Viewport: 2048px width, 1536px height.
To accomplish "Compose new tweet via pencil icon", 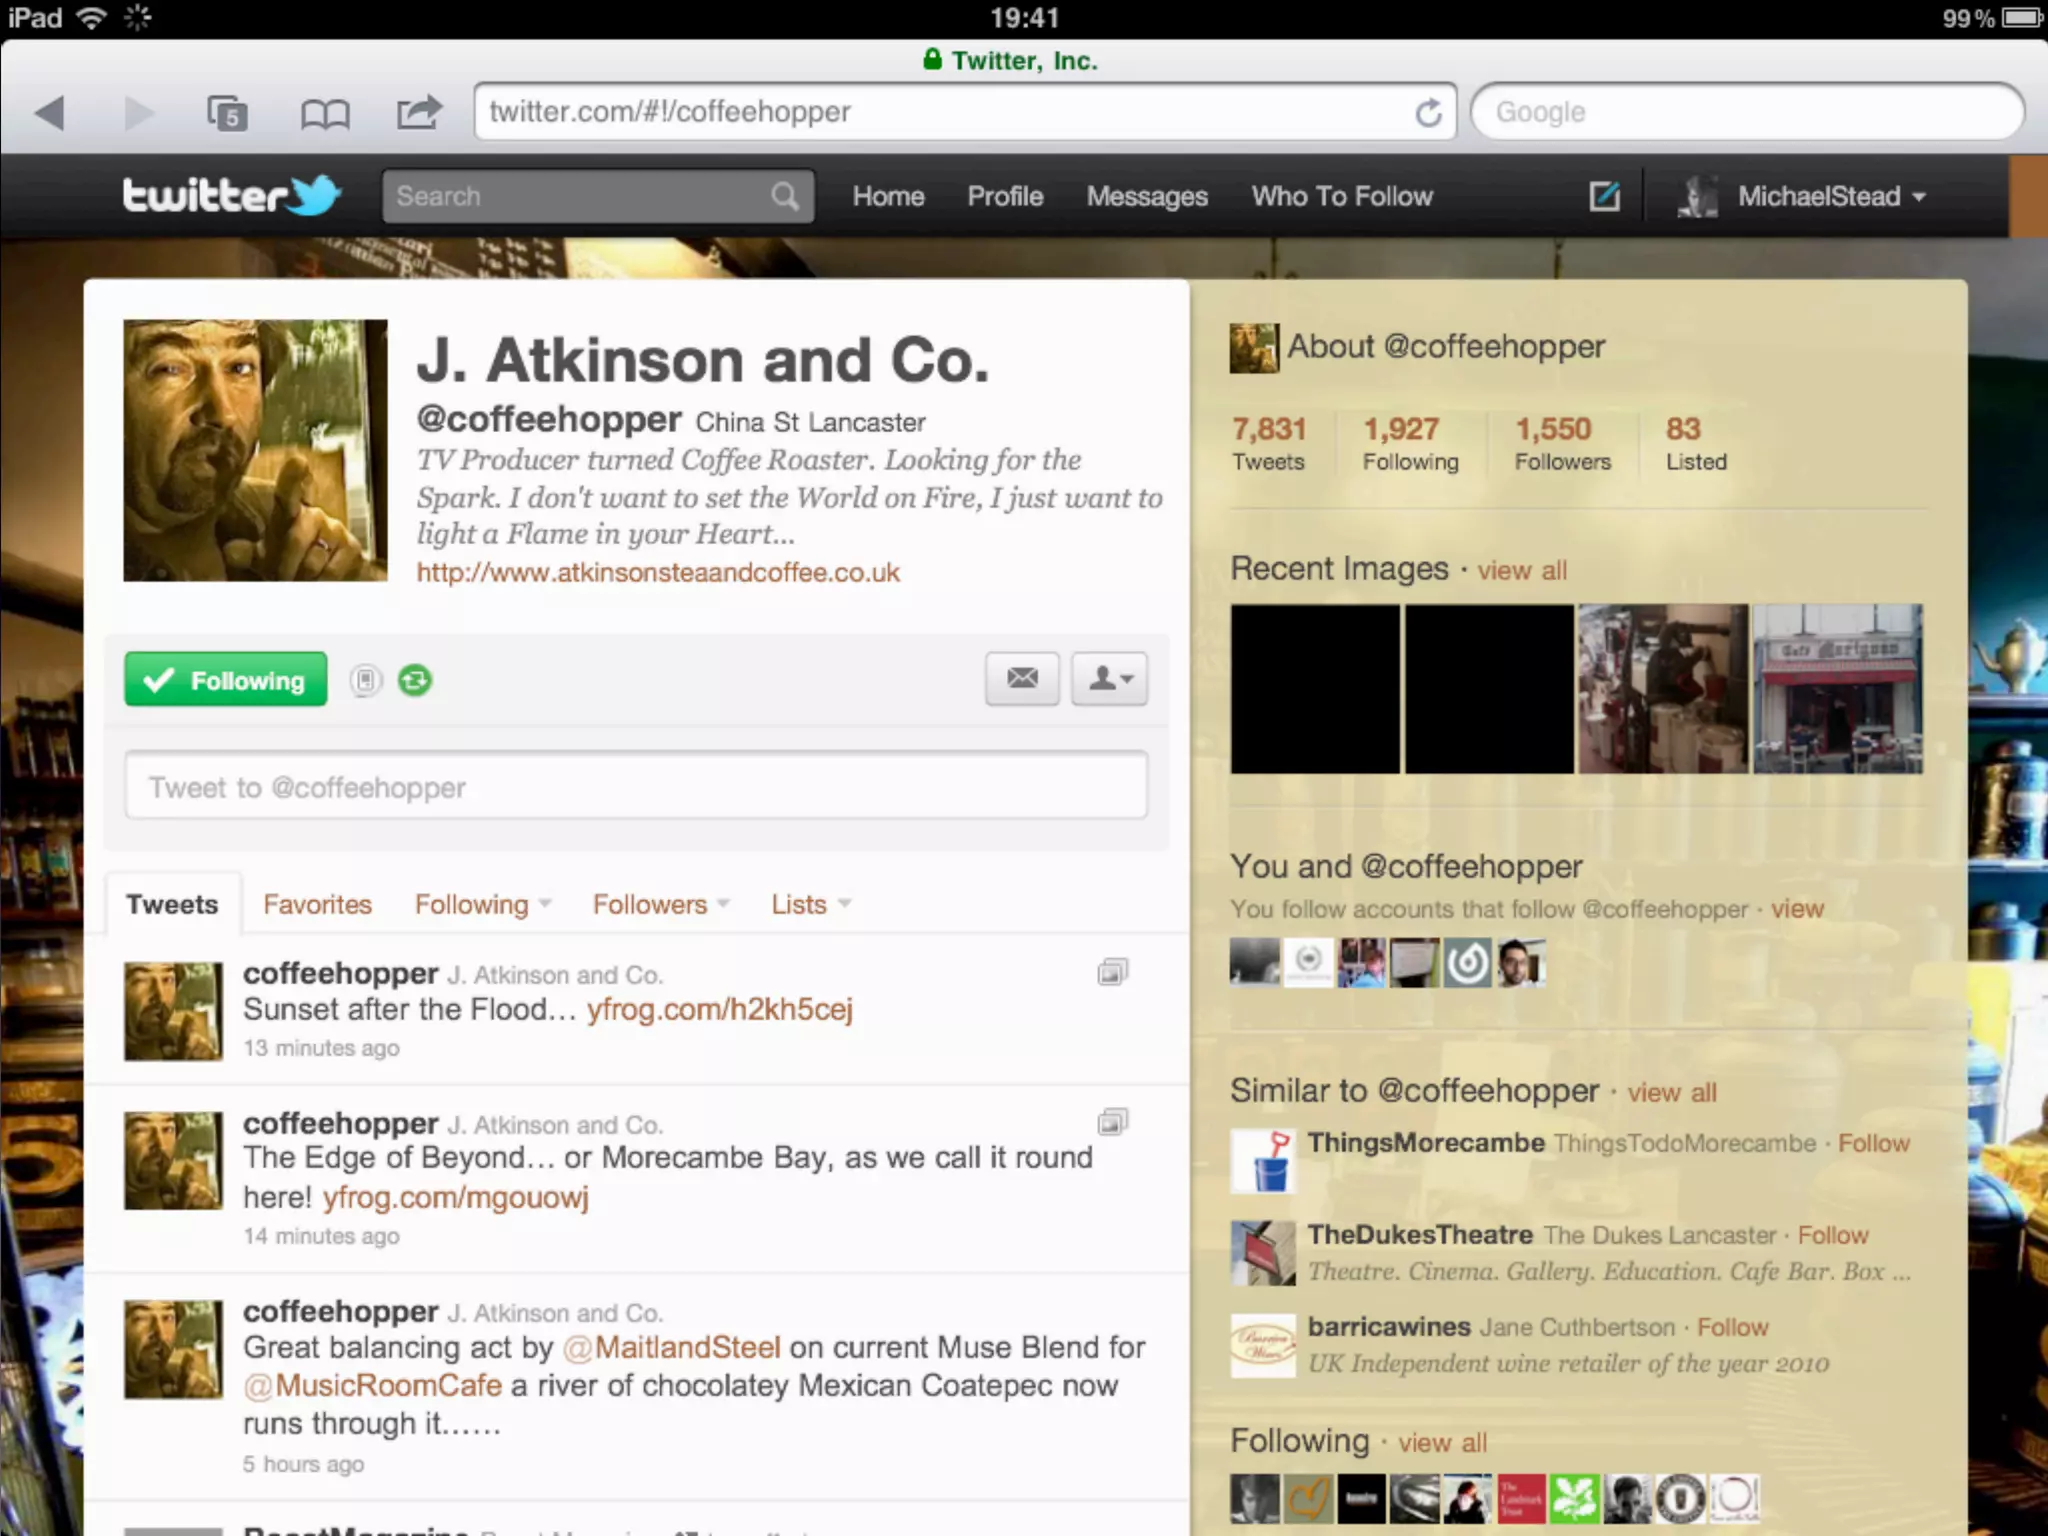I will click(1604, 196).
